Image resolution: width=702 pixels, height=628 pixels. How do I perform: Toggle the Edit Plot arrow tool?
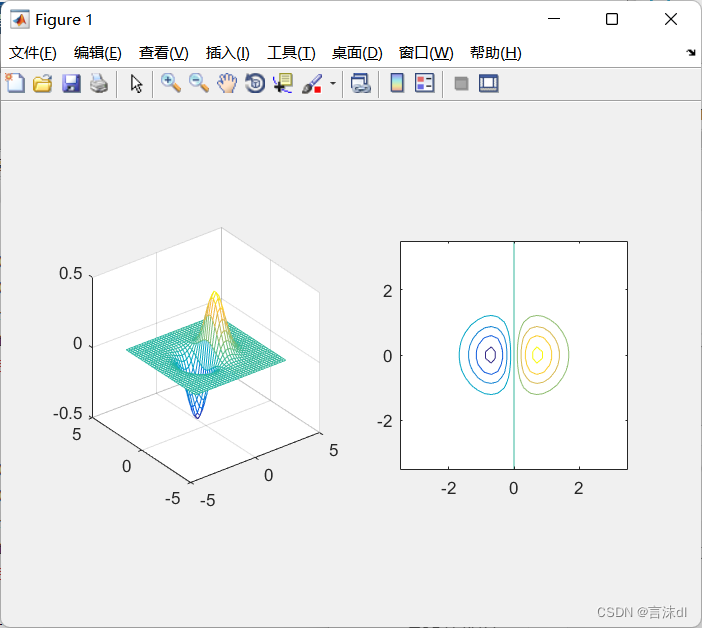[x=137, y=84]
